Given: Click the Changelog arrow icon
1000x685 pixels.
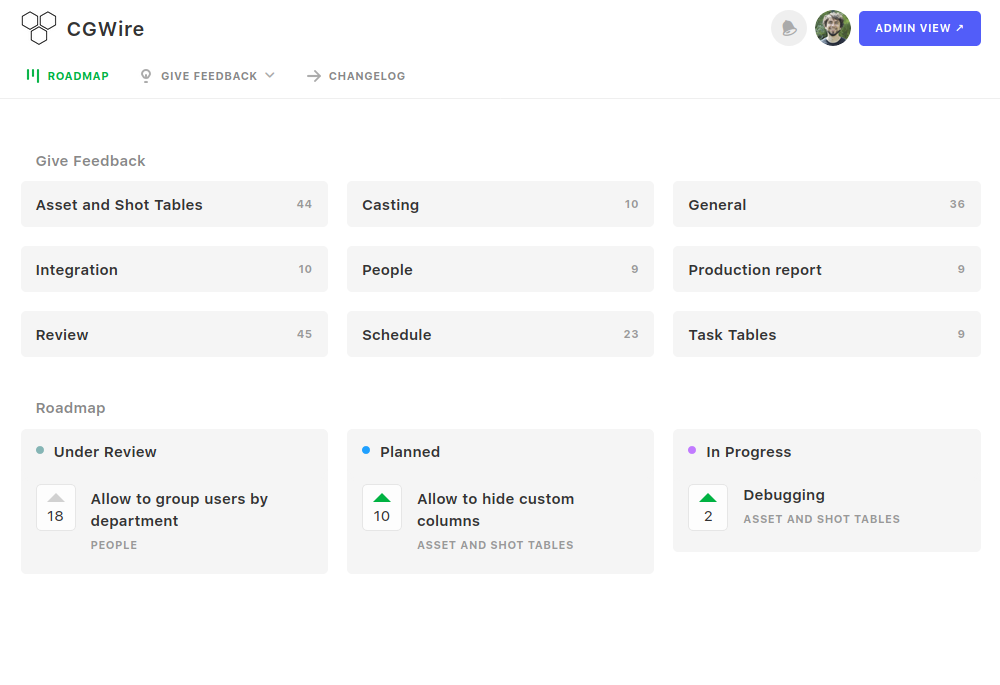Looking at the screenshot, I should [x=314, y=76].
